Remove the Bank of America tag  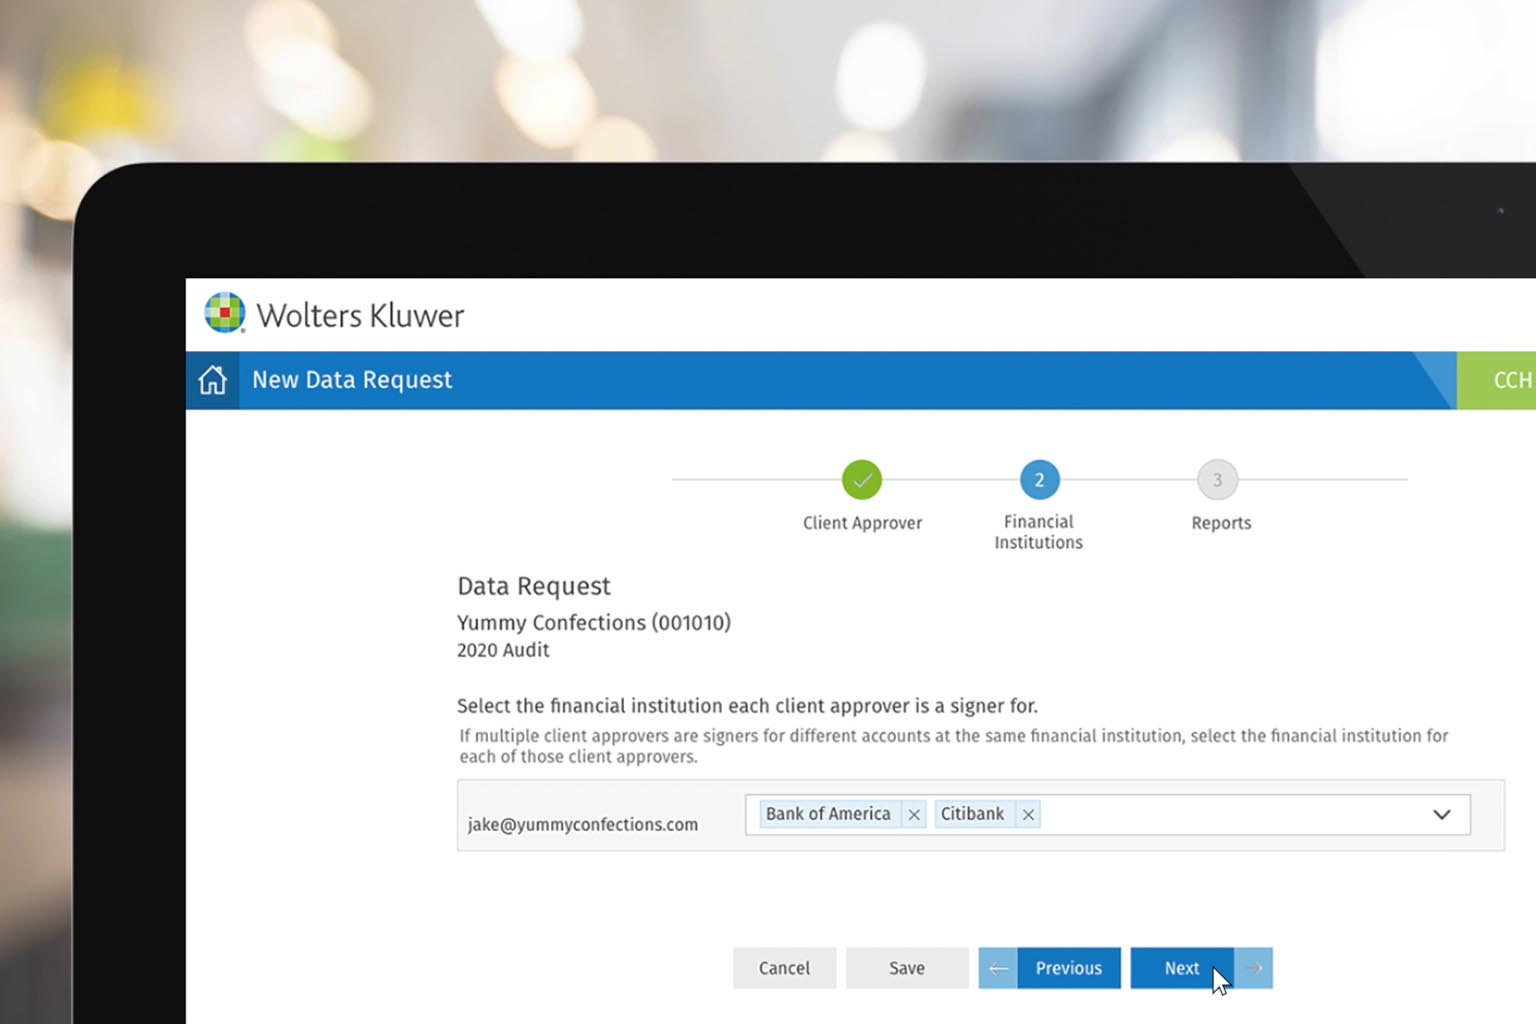pos(914,815)
